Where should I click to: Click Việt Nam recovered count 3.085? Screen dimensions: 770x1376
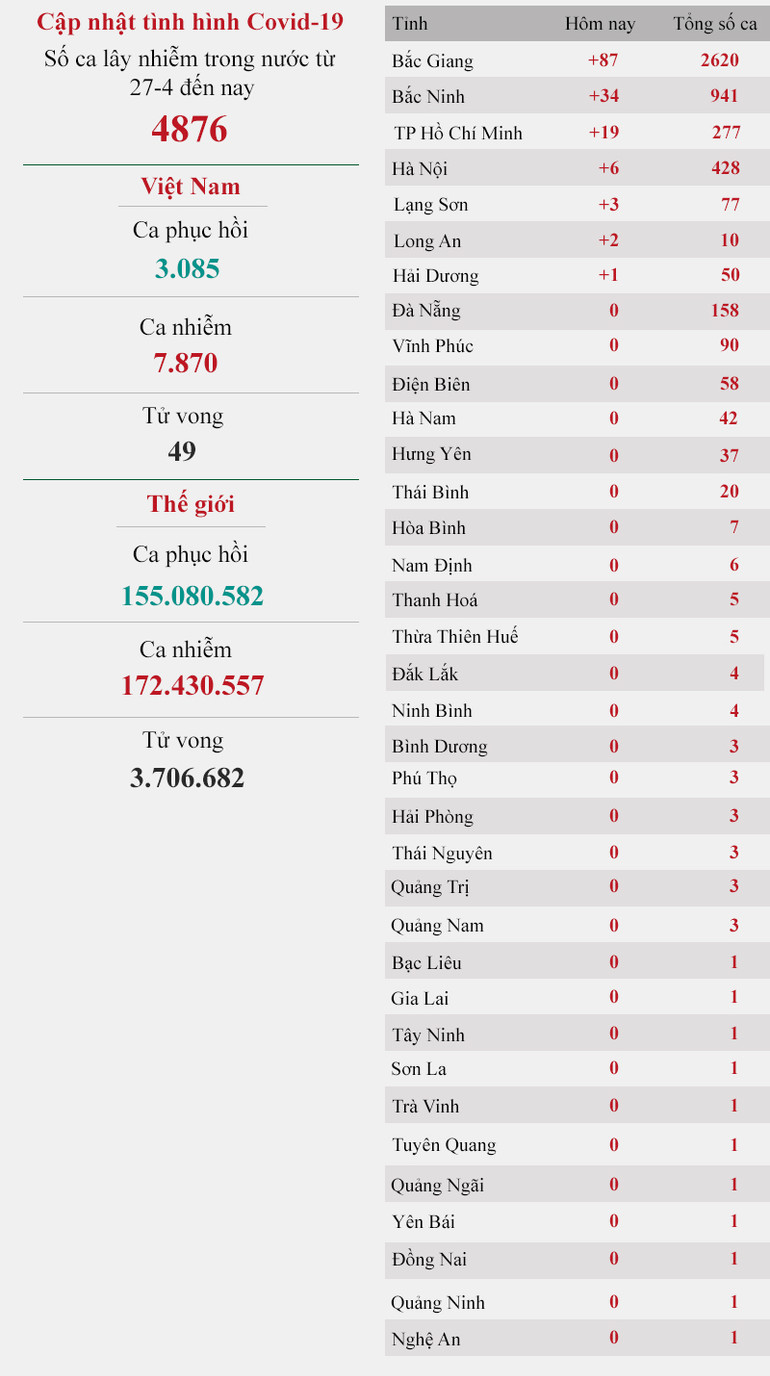tap(187, 269)
